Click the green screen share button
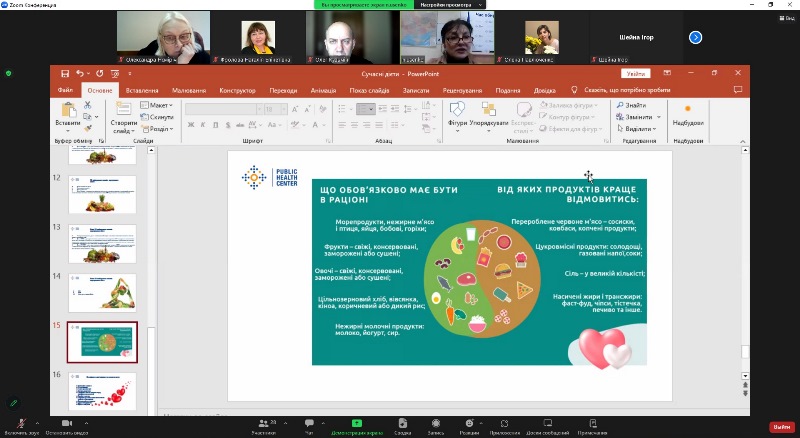Viewport: 800px width, 438px height. click(x=356, y=423)
